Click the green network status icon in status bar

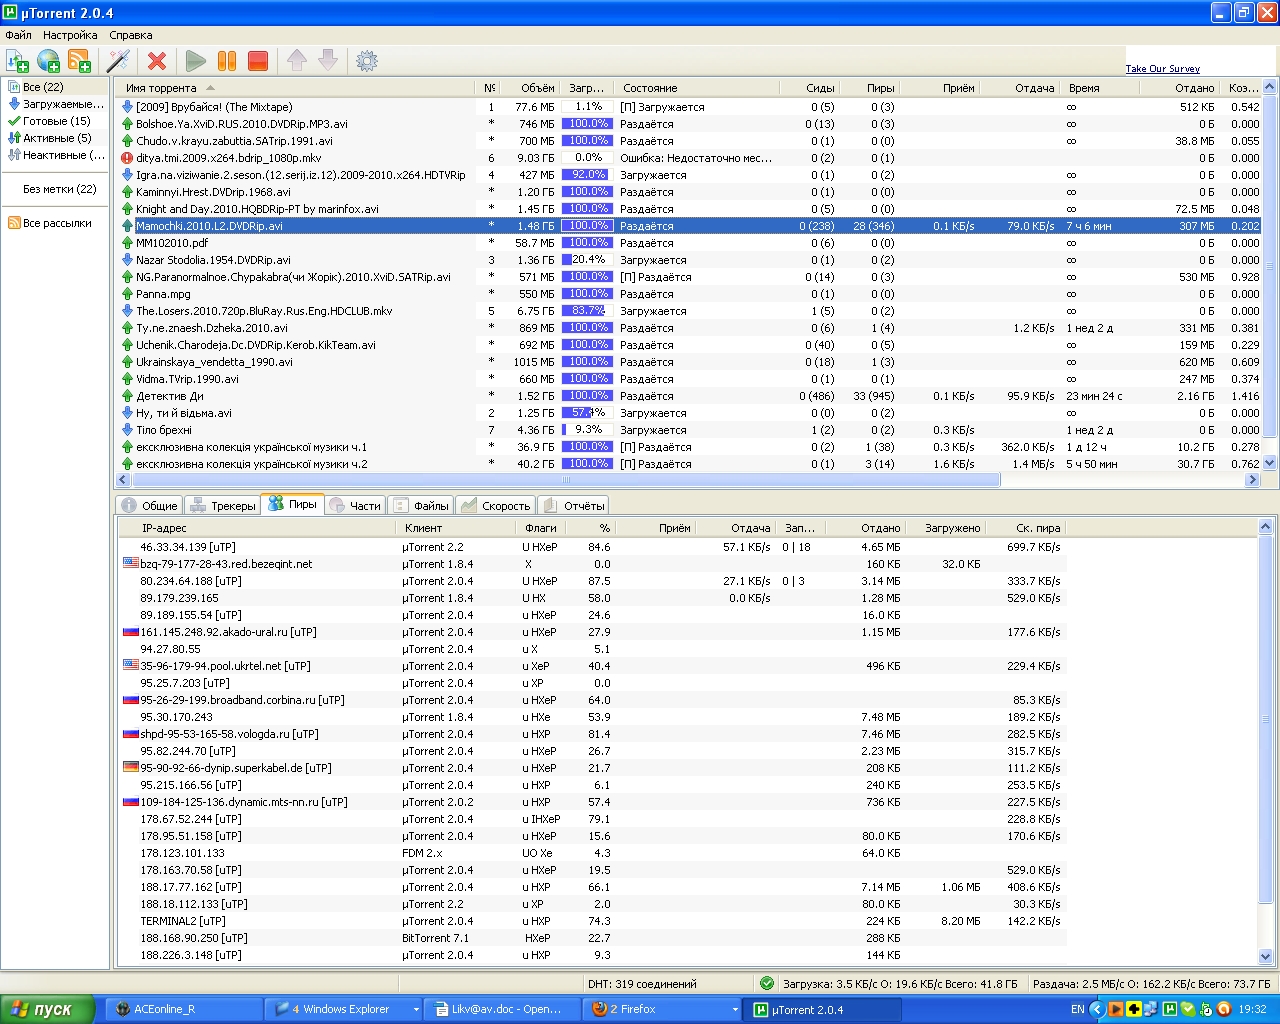(x=767, y=983)
